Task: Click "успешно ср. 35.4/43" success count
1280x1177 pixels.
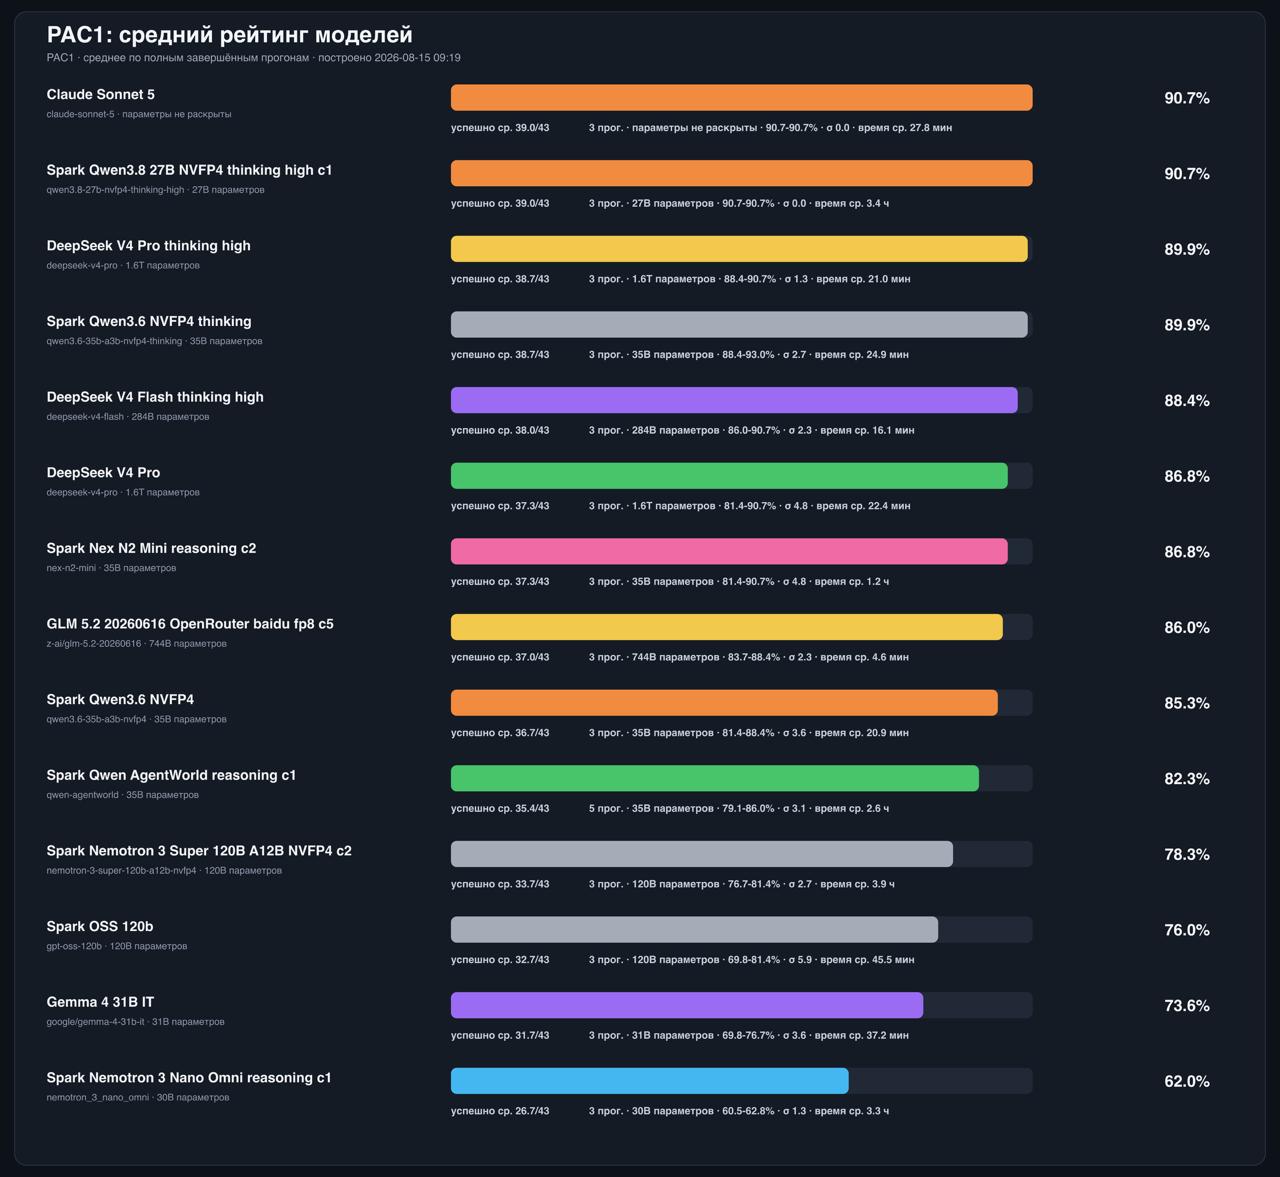Action: coord(500,808)
